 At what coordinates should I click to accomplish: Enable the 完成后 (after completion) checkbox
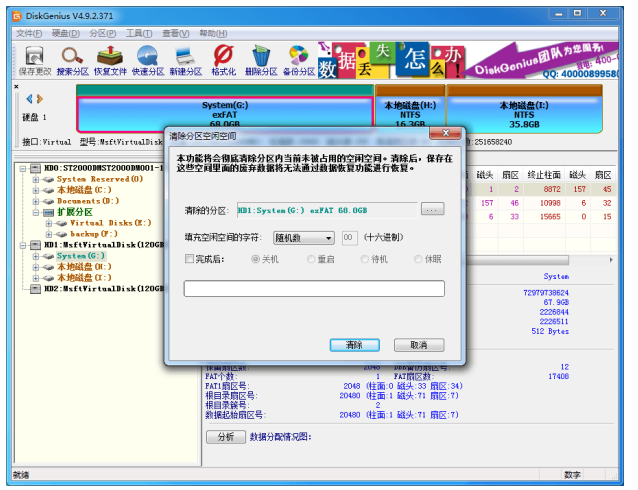coord(189,259)
